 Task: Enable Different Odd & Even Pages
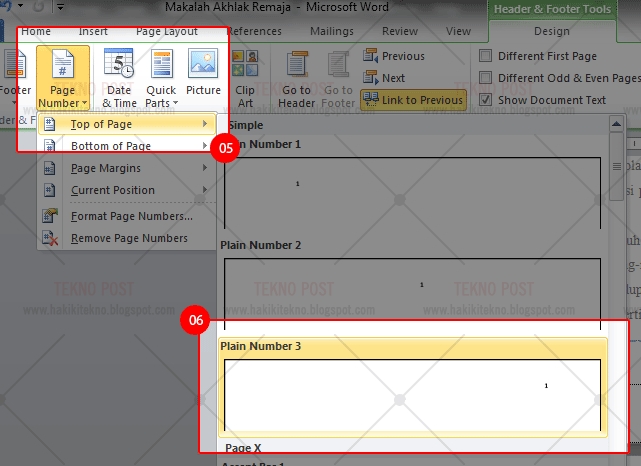[x=485, y=78]
